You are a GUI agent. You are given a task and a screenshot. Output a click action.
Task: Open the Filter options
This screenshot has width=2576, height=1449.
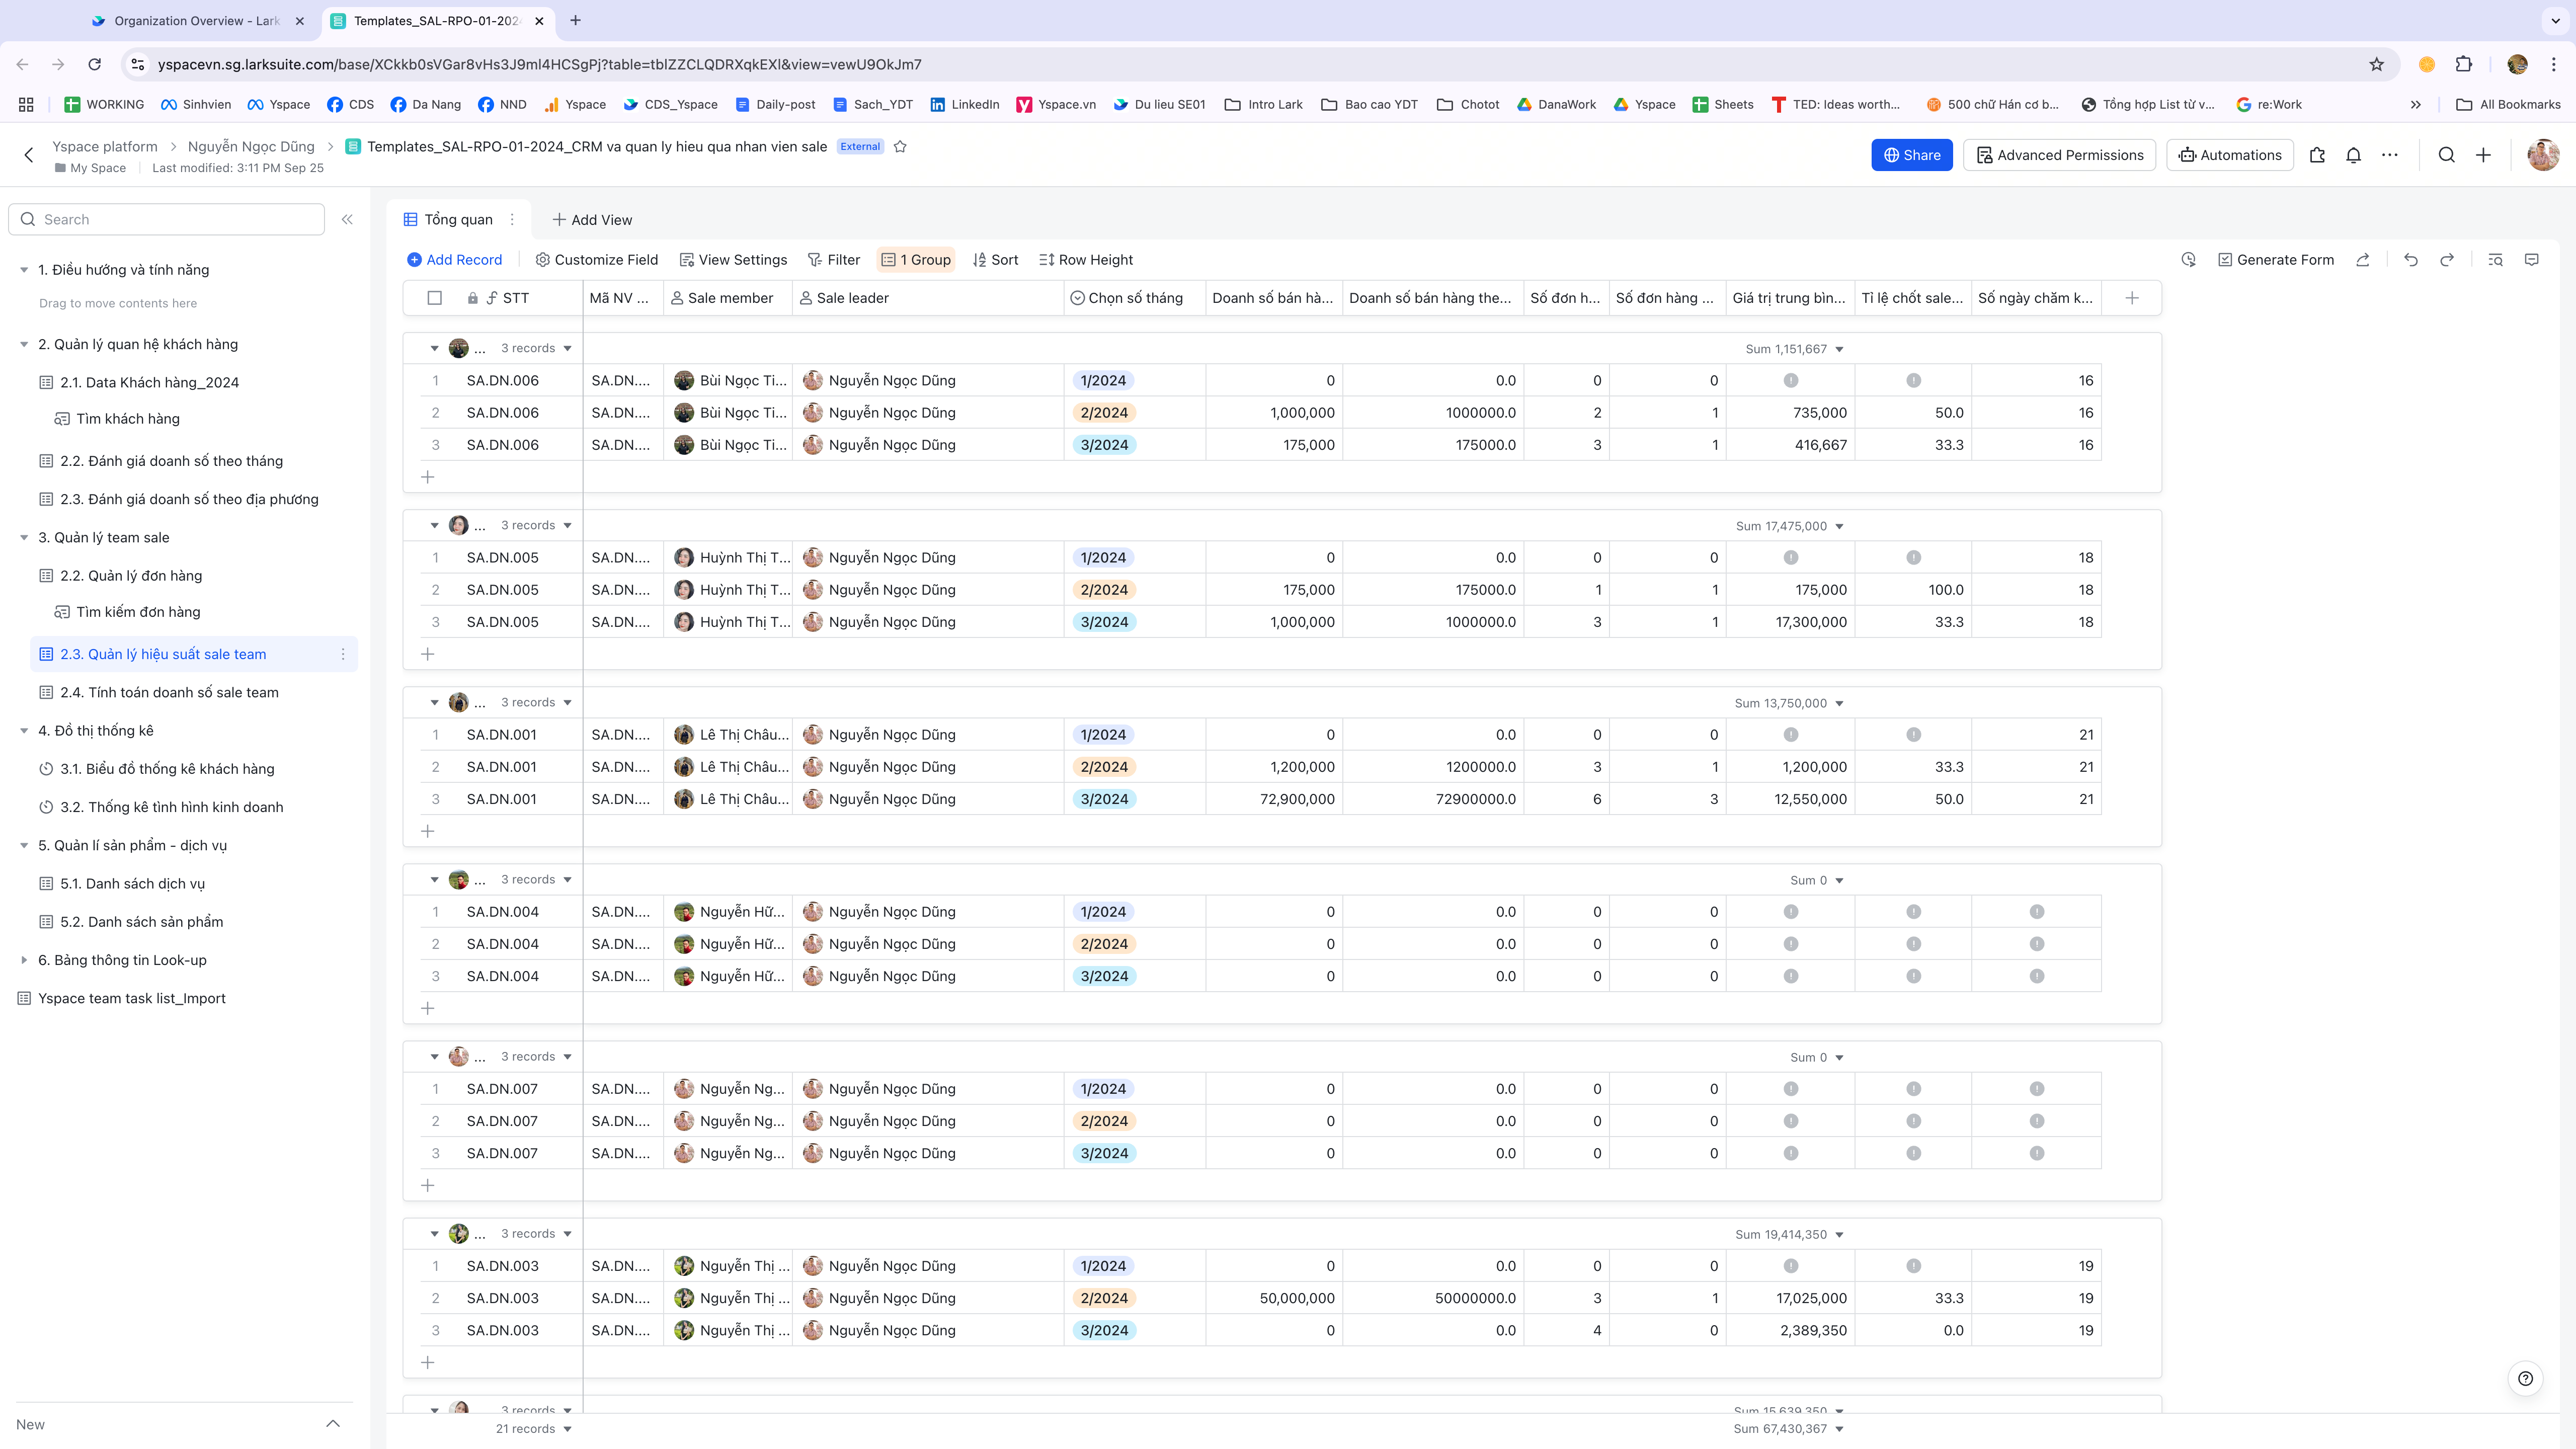coord(833,260)
